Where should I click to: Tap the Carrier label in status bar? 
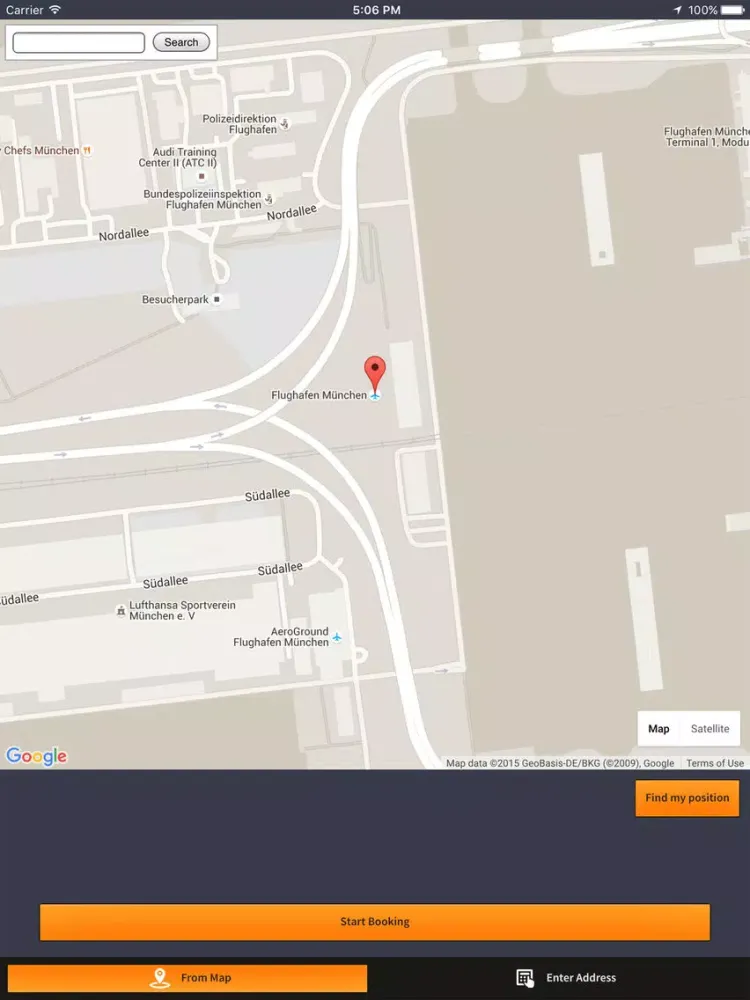(x=24, y=10)
